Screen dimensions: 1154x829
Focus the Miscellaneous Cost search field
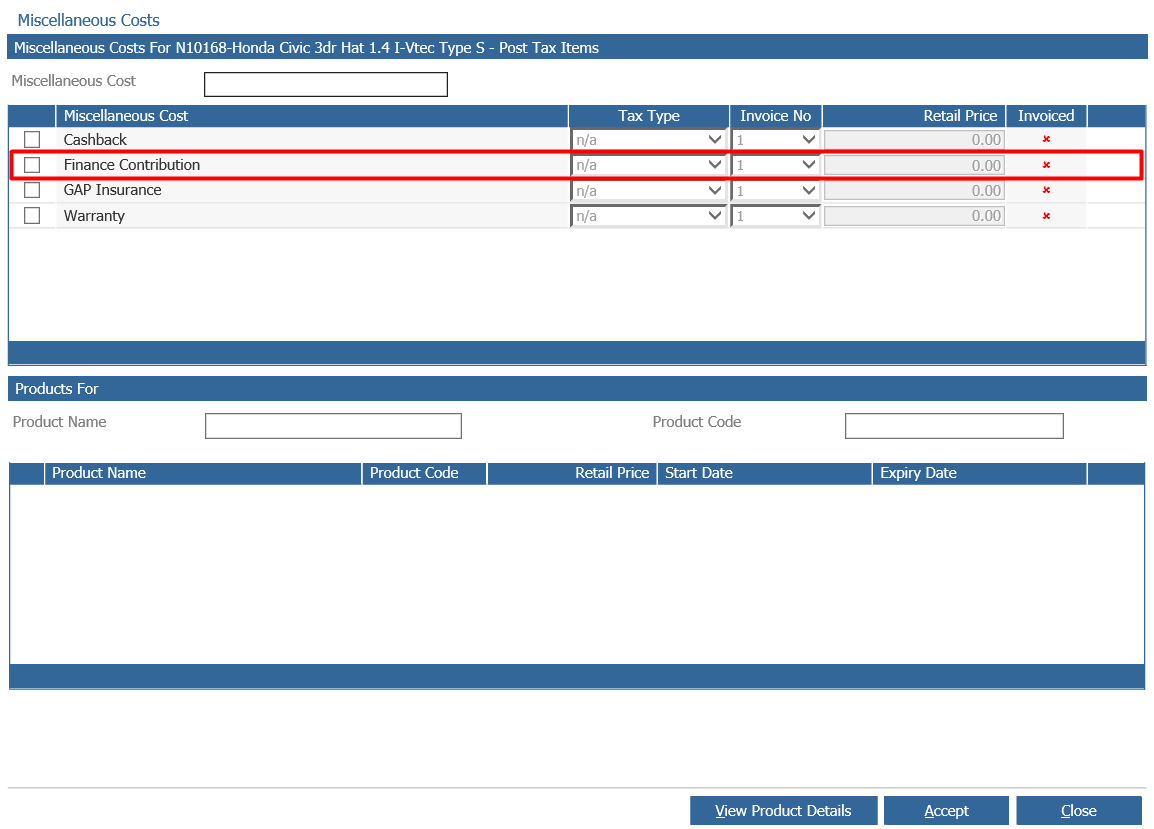pyautogui.click(x=326, y=84)
